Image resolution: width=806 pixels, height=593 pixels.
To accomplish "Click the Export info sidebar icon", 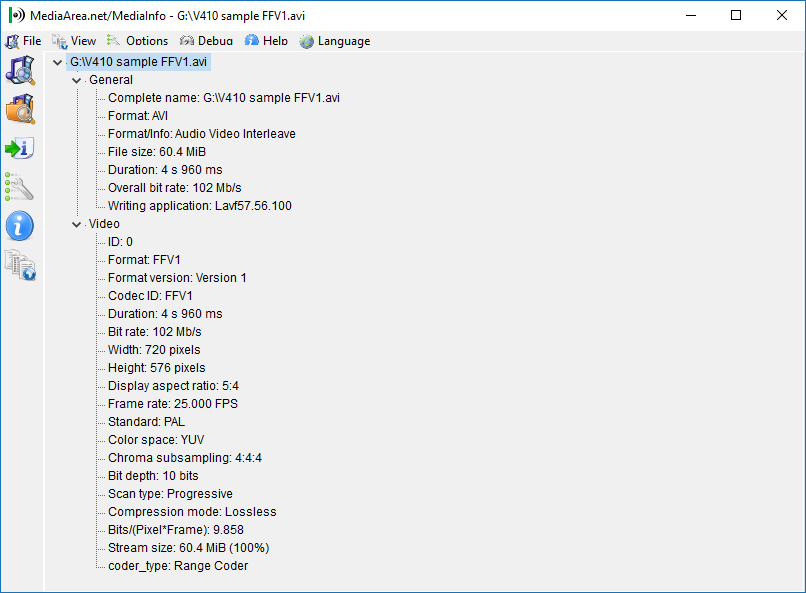I will [20, 148].
